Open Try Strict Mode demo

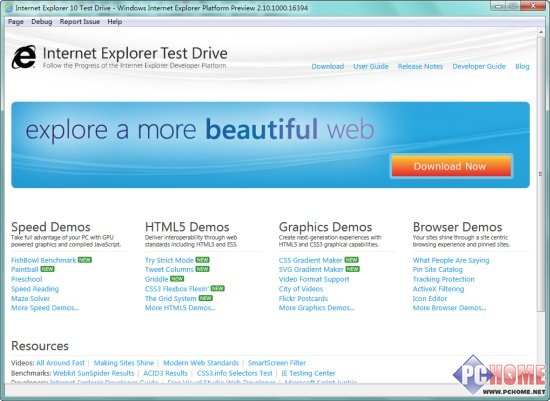pyautogui.click(x=169, y=260)
